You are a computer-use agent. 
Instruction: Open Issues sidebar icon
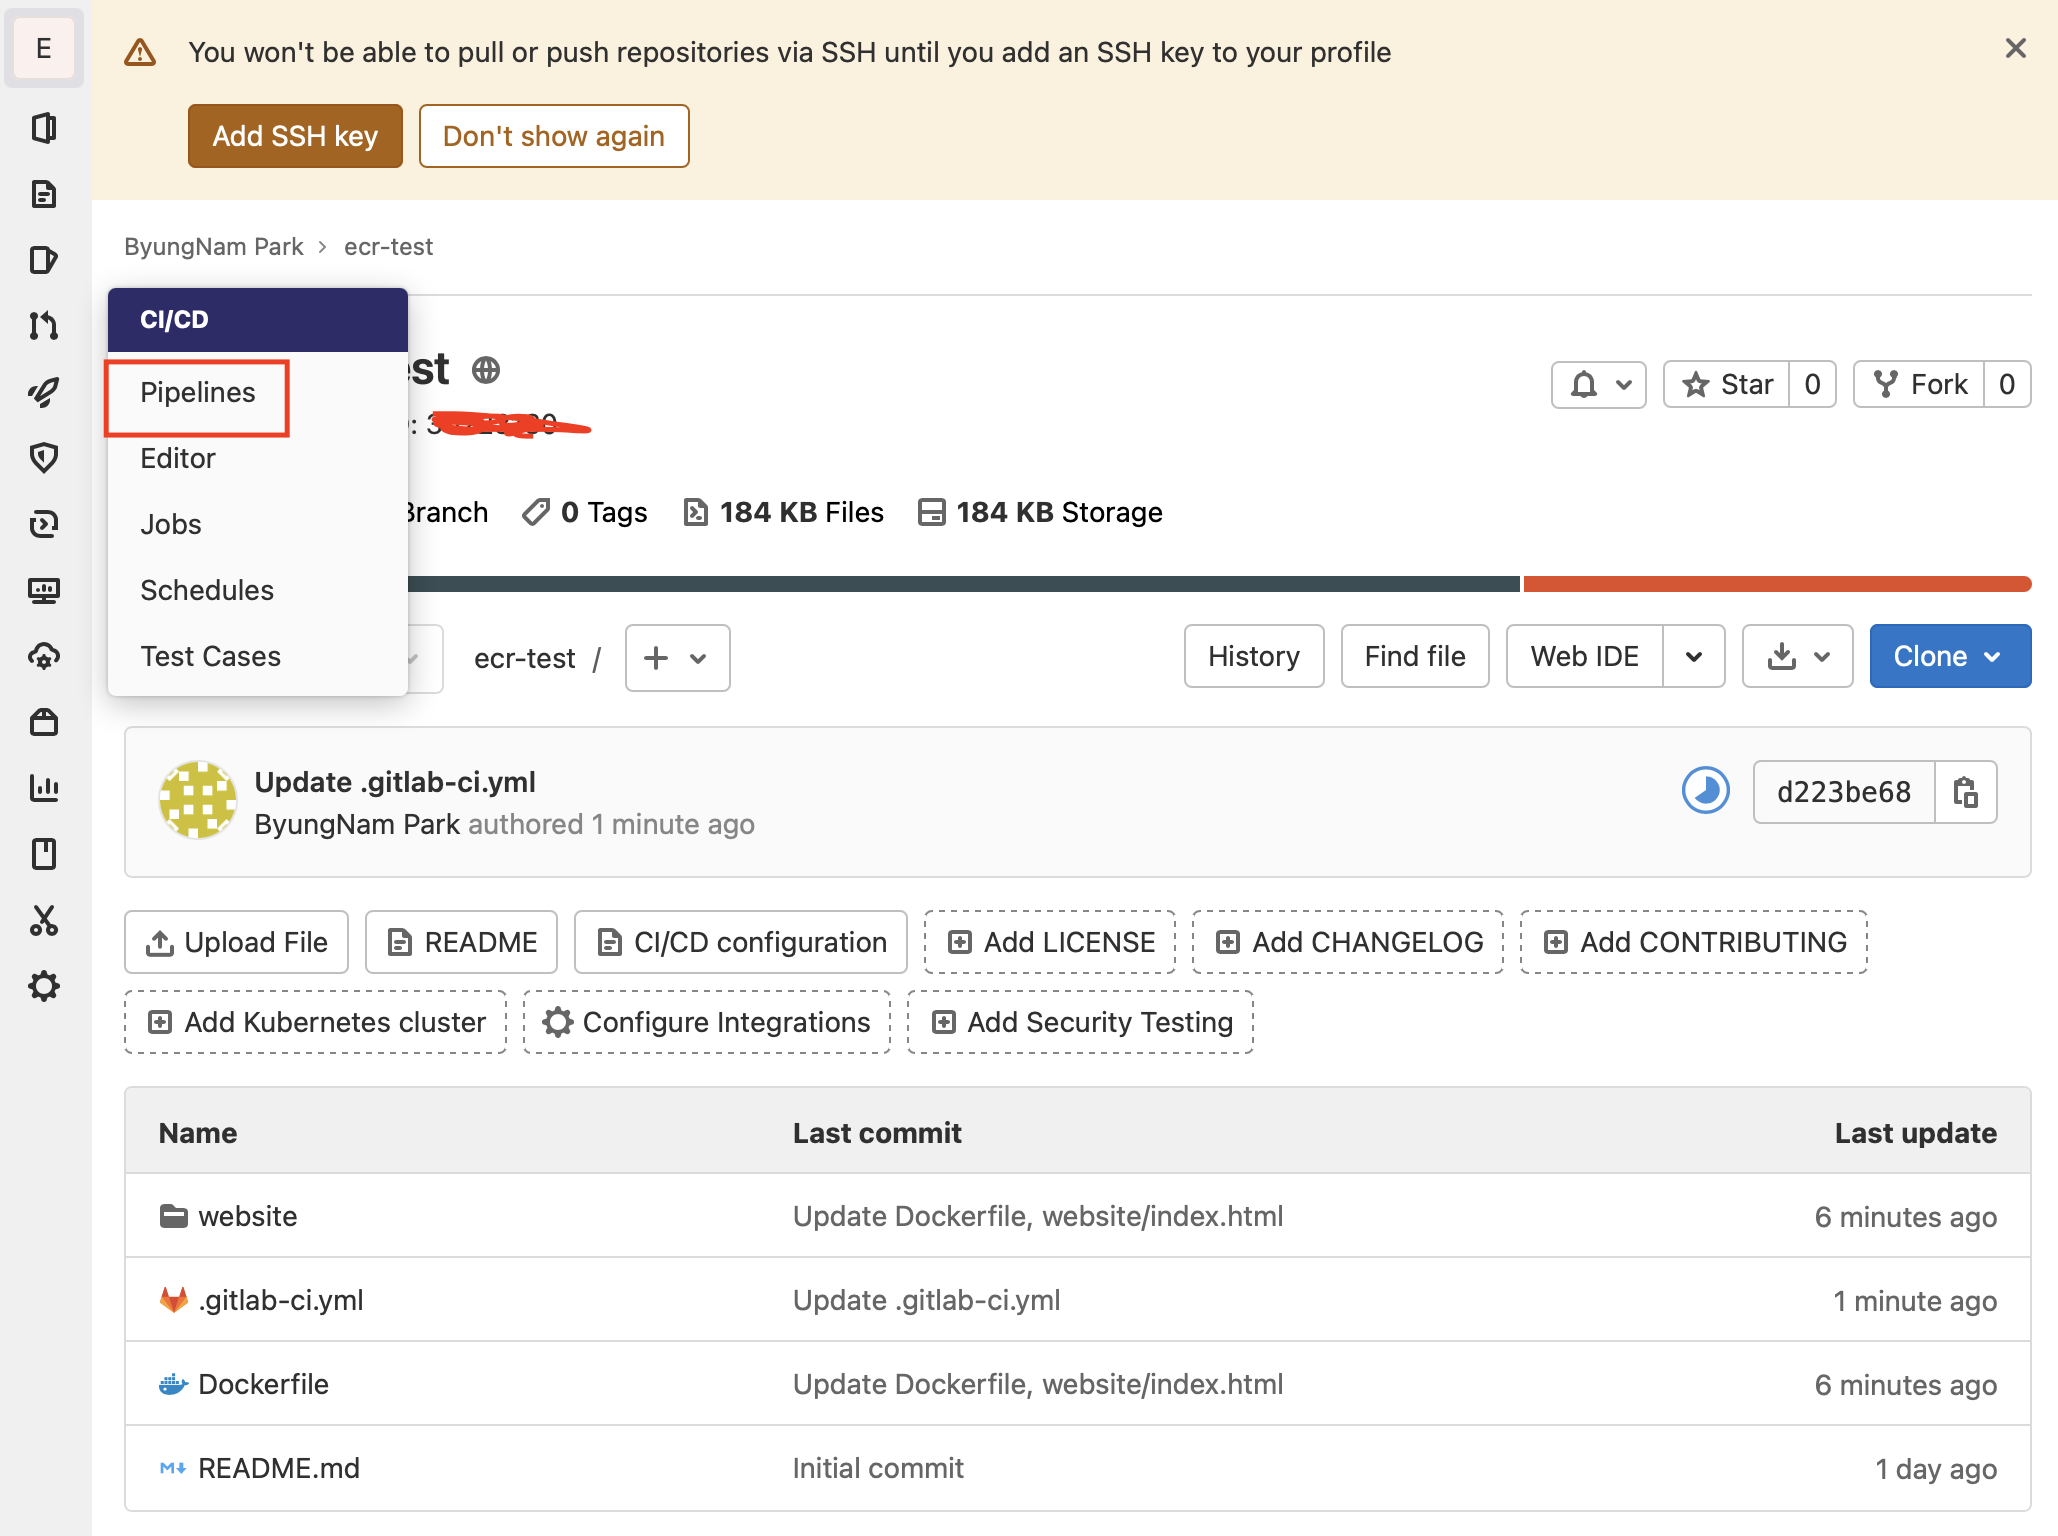(44, 260)
